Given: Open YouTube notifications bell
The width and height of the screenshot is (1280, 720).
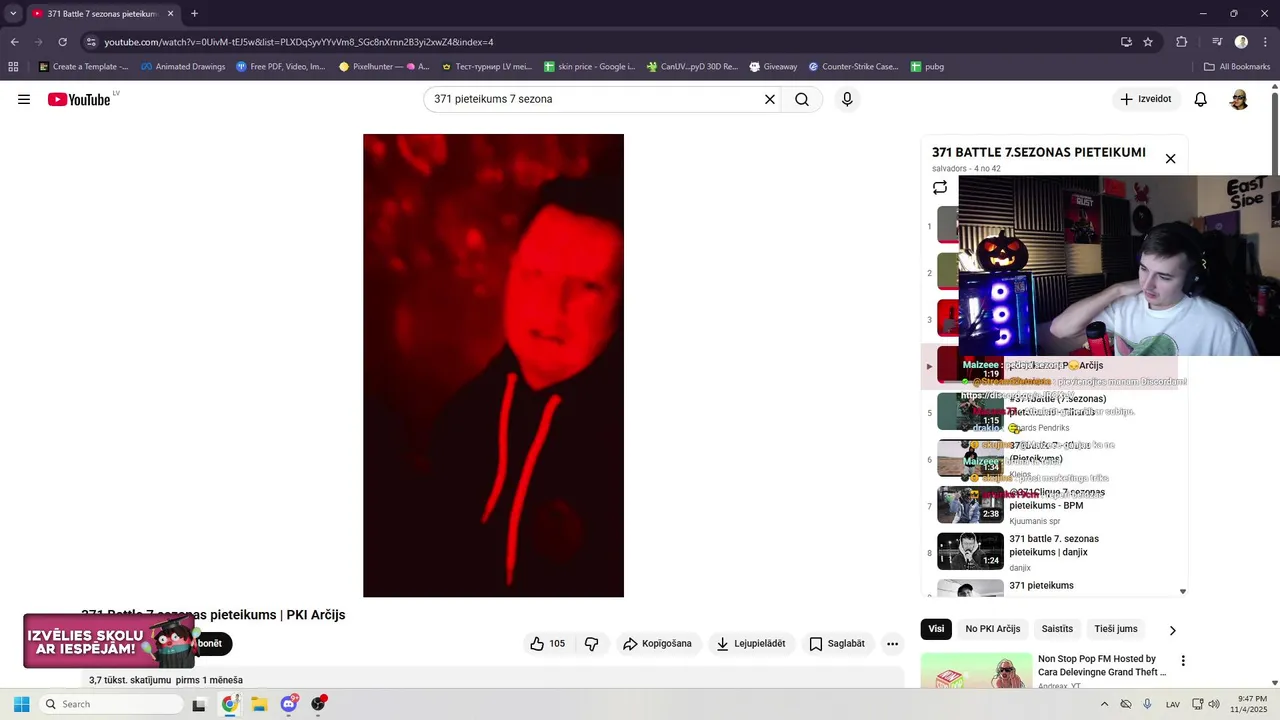Looking at the screenshot, I should pyautogui.click(x=1201, y=99).
